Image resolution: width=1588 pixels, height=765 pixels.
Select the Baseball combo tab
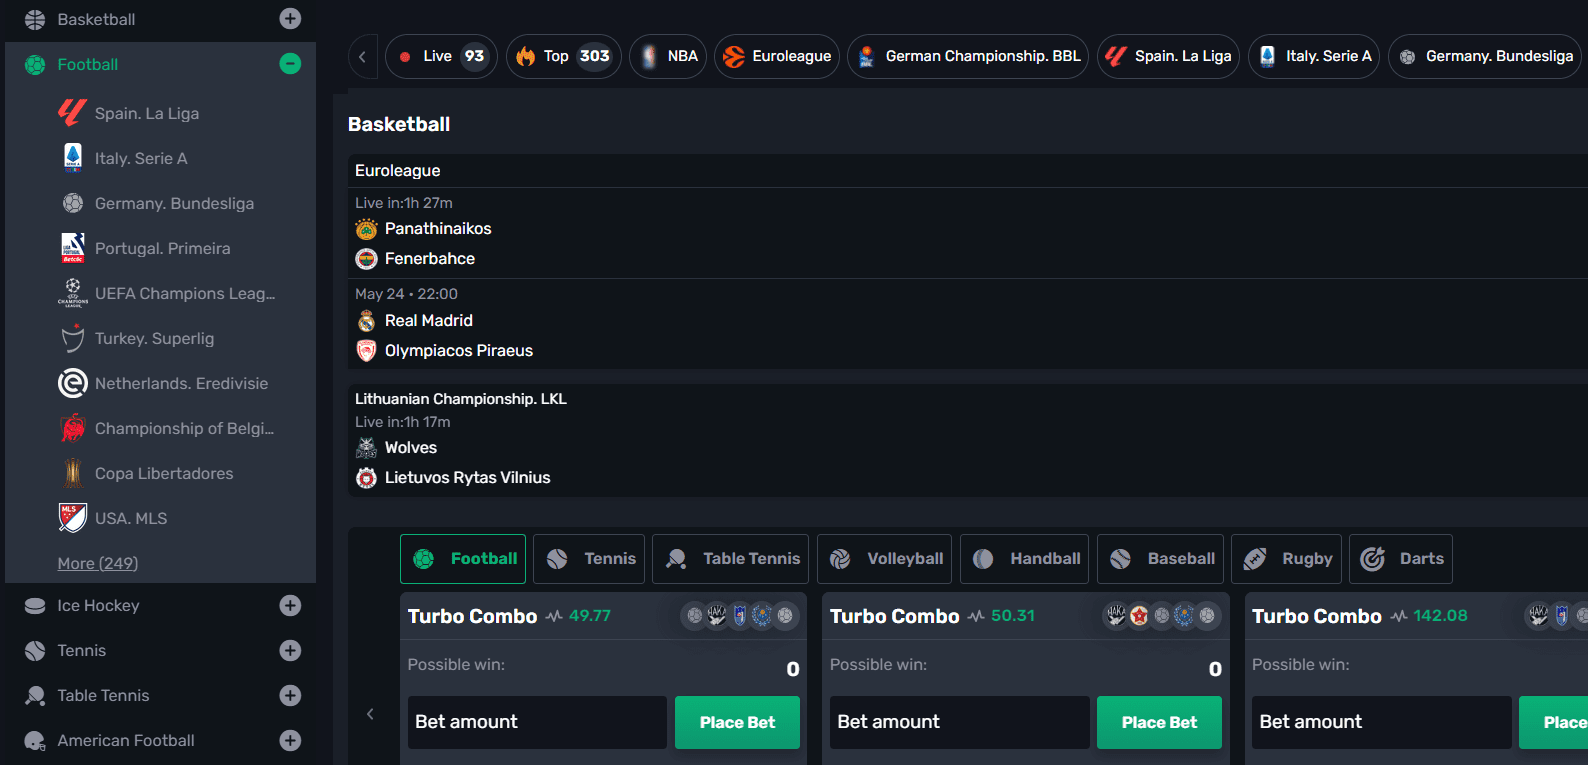pyautogui.click(x=1160, y=559)
